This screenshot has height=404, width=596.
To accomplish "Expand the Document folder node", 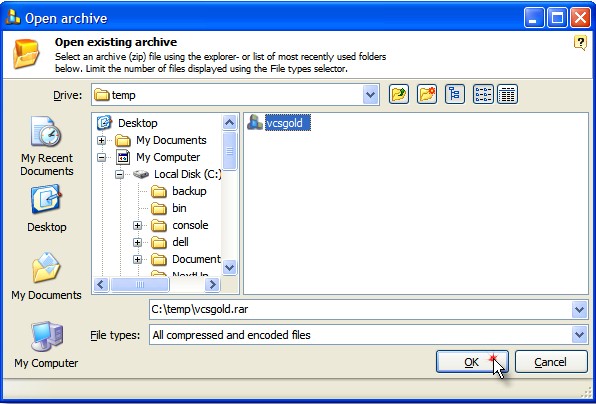I will (x=137, y=260).
